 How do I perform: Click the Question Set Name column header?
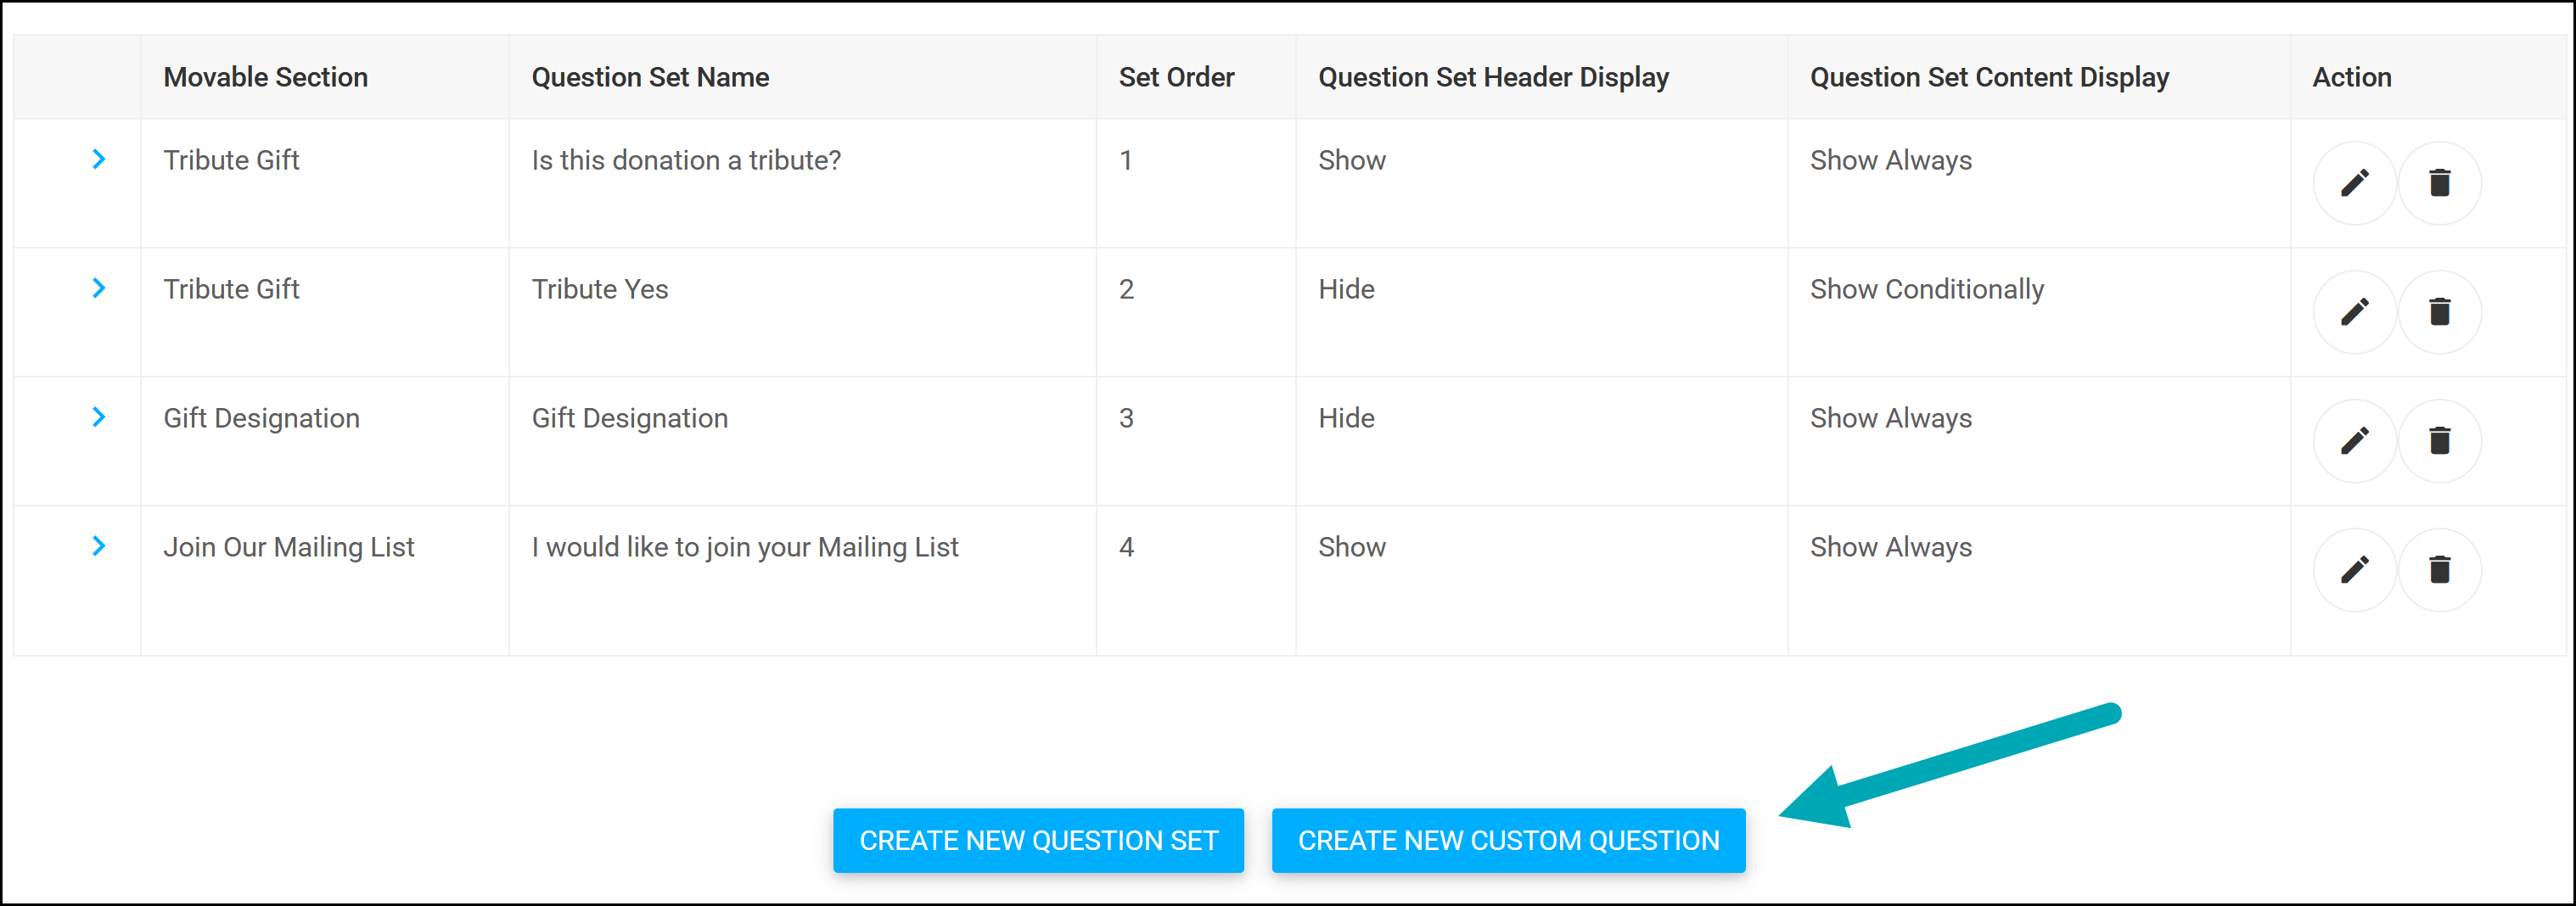coord(650,77)
